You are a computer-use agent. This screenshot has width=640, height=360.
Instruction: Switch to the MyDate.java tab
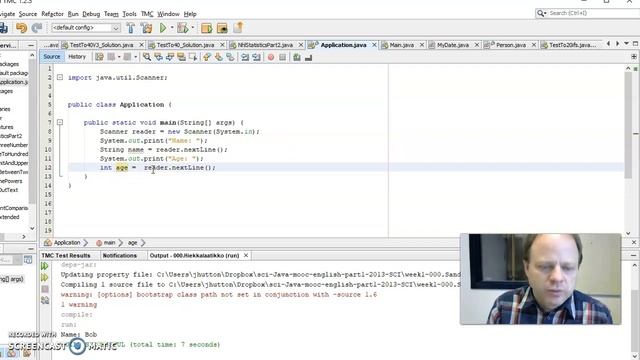pos(452,45)
